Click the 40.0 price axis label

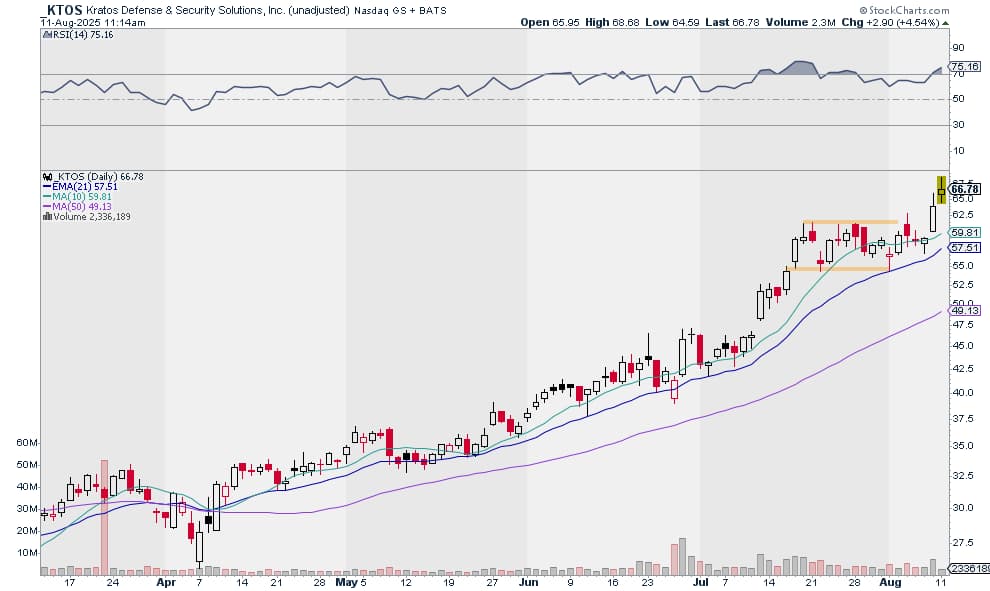(x=962, y=392)
